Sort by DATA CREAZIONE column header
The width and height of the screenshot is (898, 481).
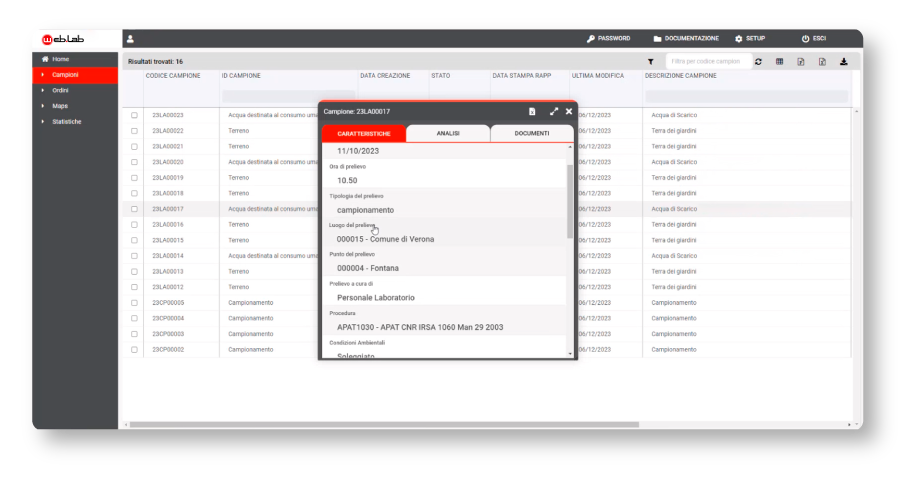(x=385, y=76)
